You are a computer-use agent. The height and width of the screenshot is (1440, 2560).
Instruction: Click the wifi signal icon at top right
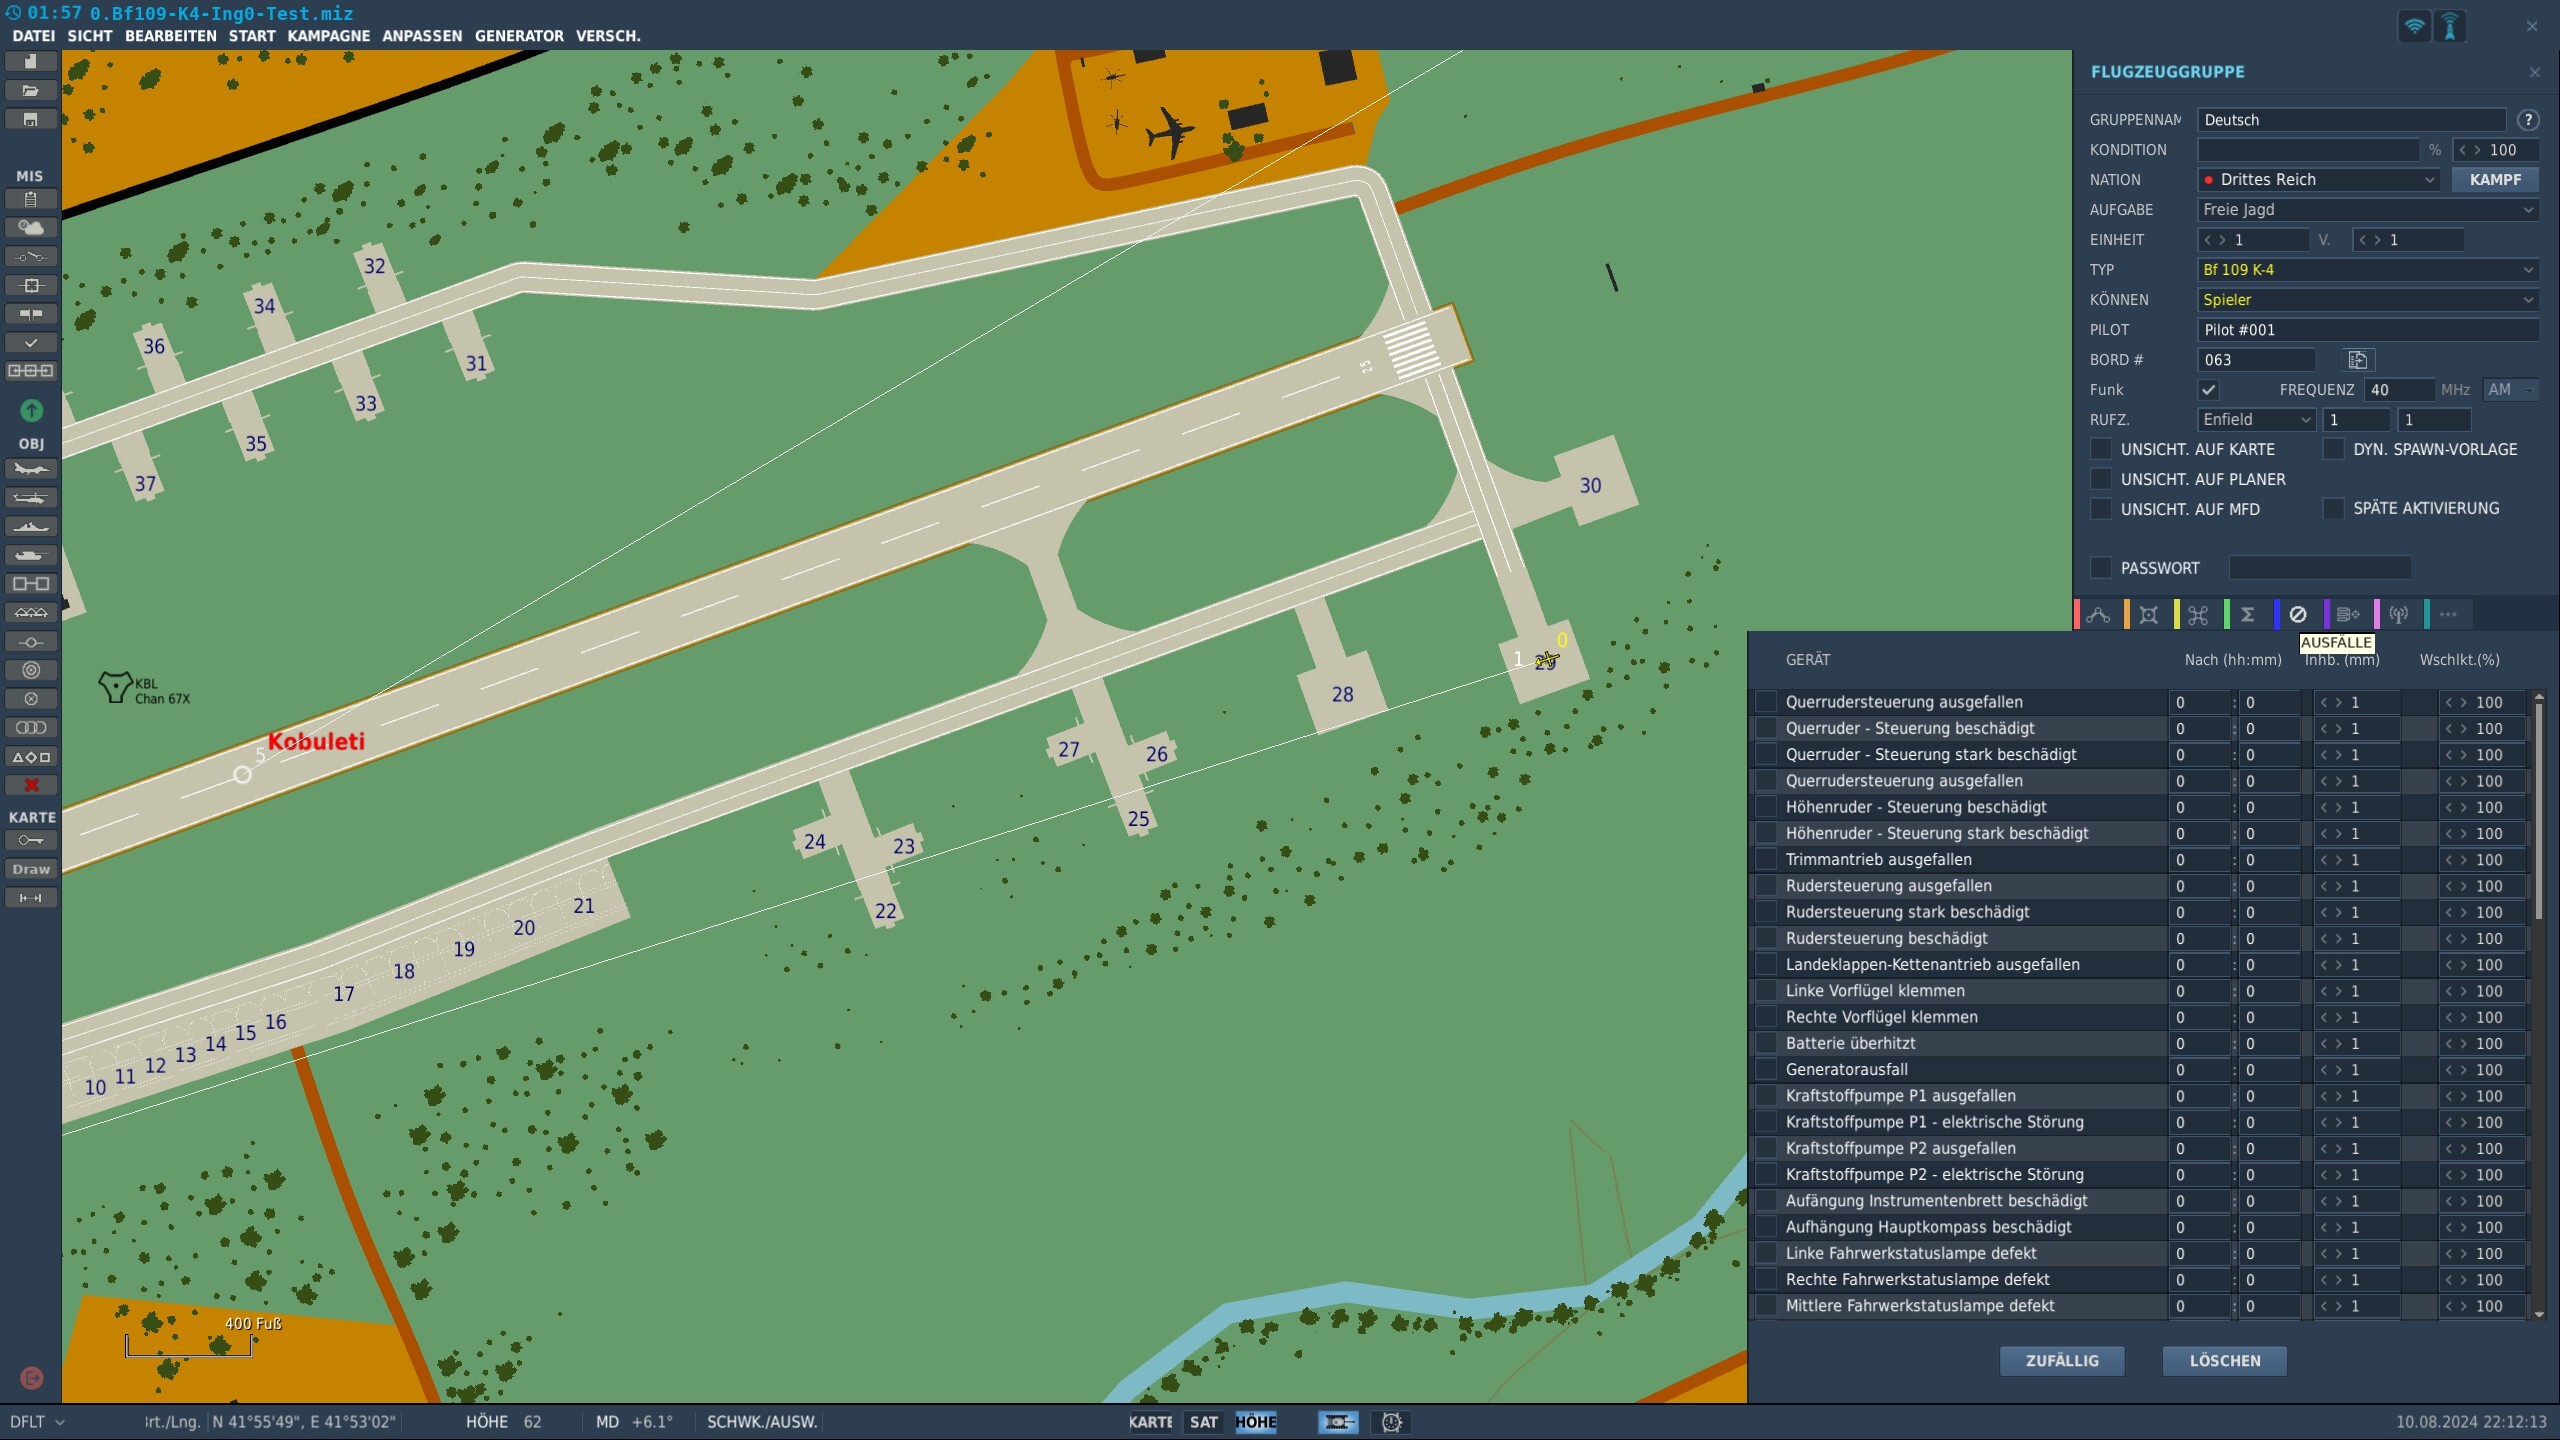point(2414,26)
